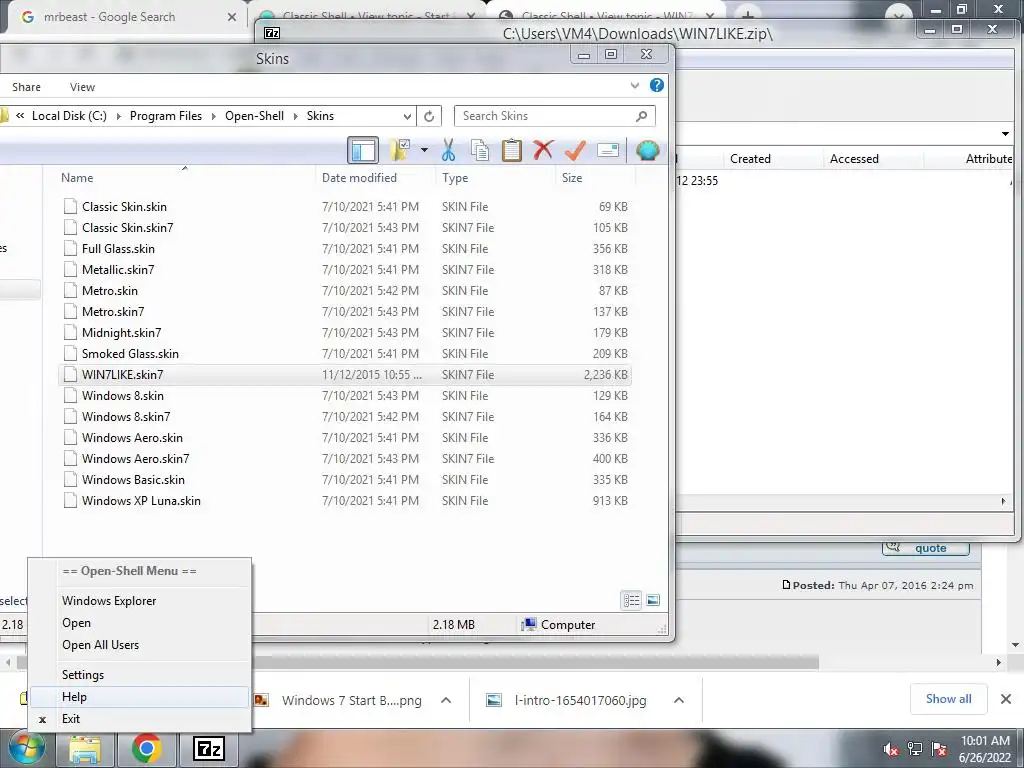Click the magnifier icon in Search Skins

tap(641, 116)
